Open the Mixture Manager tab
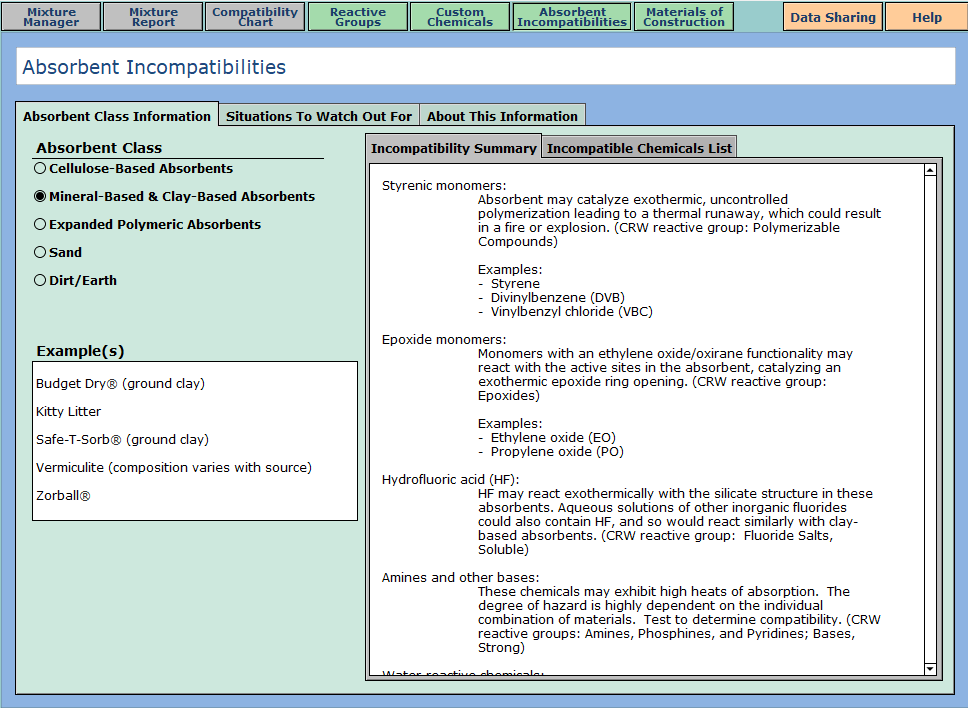 pos(51,17)
